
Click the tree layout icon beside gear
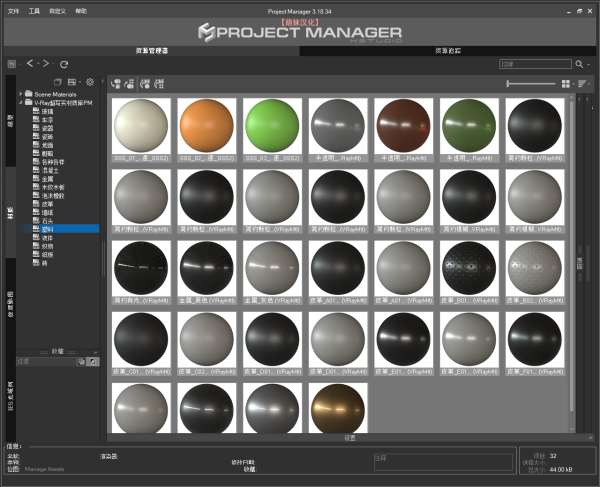[72, 82]
